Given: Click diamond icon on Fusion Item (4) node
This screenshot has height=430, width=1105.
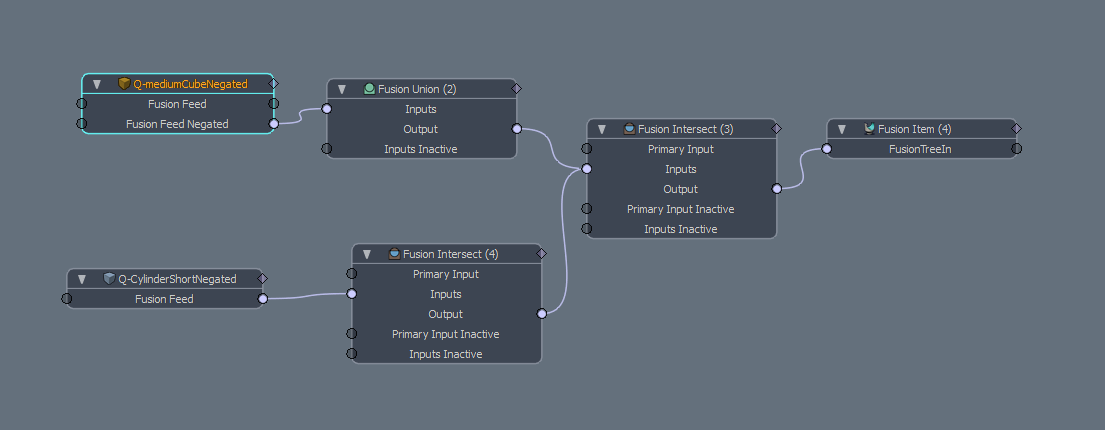Looking at the screenshot, I should [1016, 129].
